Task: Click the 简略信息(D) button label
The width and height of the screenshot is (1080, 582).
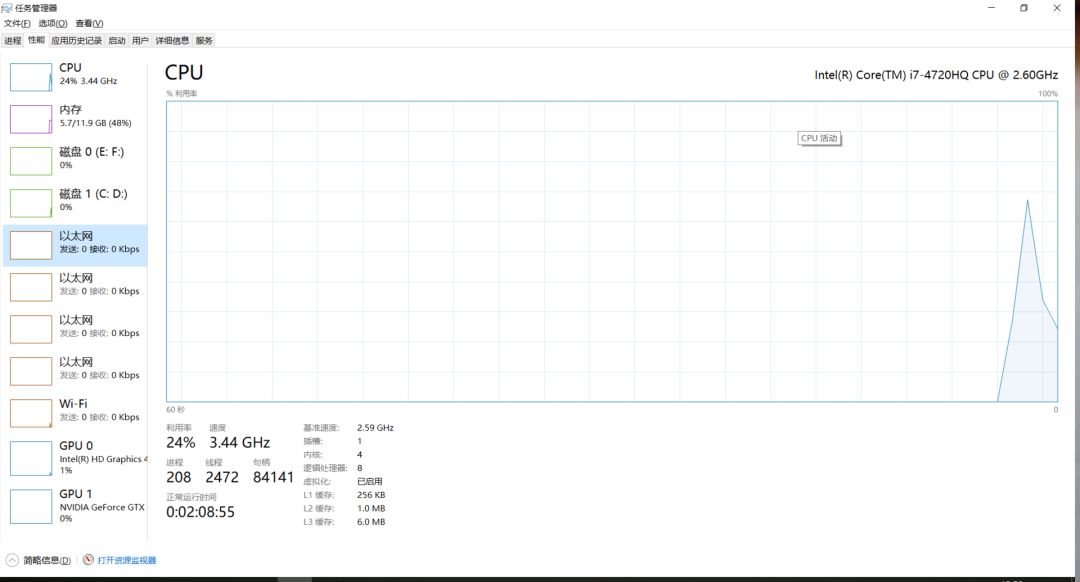Action: click(x=47, y=561)
